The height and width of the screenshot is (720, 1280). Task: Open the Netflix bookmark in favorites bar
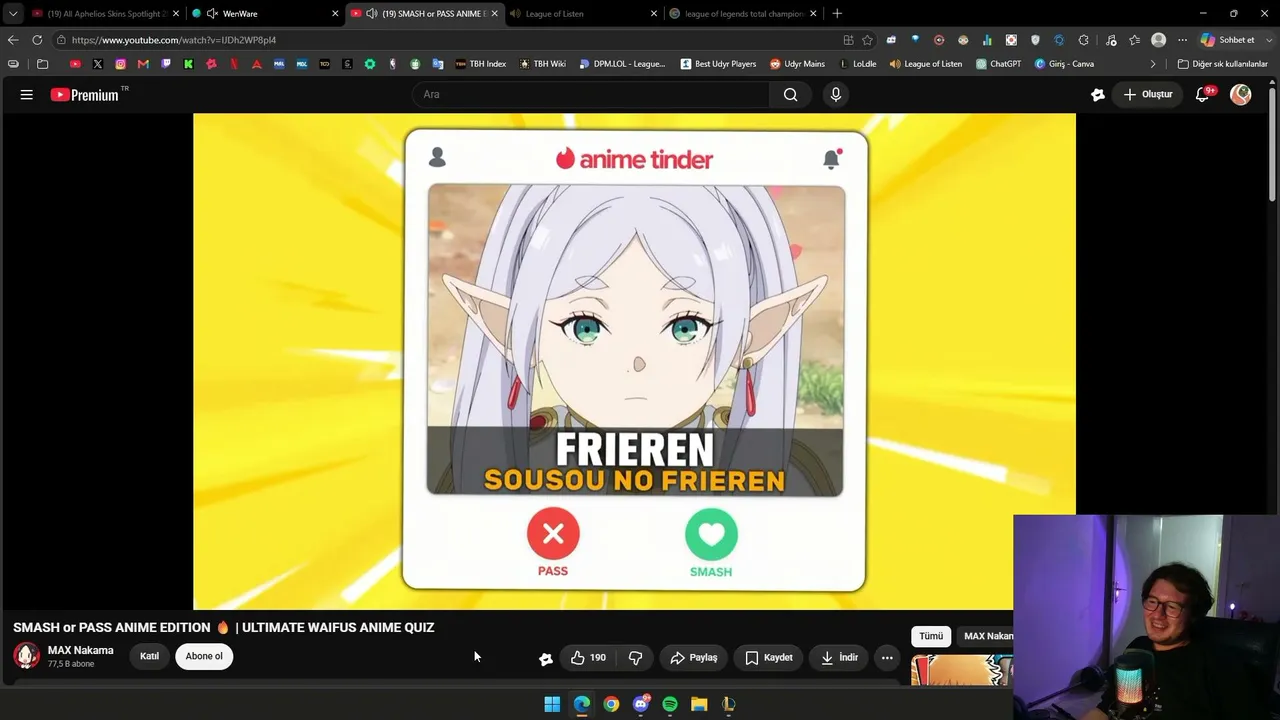tap(234, 64)
